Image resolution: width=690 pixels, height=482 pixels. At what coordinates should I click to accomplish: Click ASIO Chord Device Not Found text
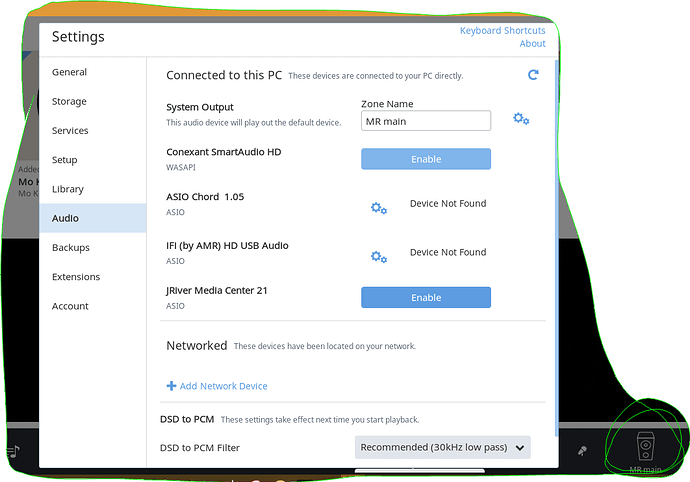click(448, 203)
